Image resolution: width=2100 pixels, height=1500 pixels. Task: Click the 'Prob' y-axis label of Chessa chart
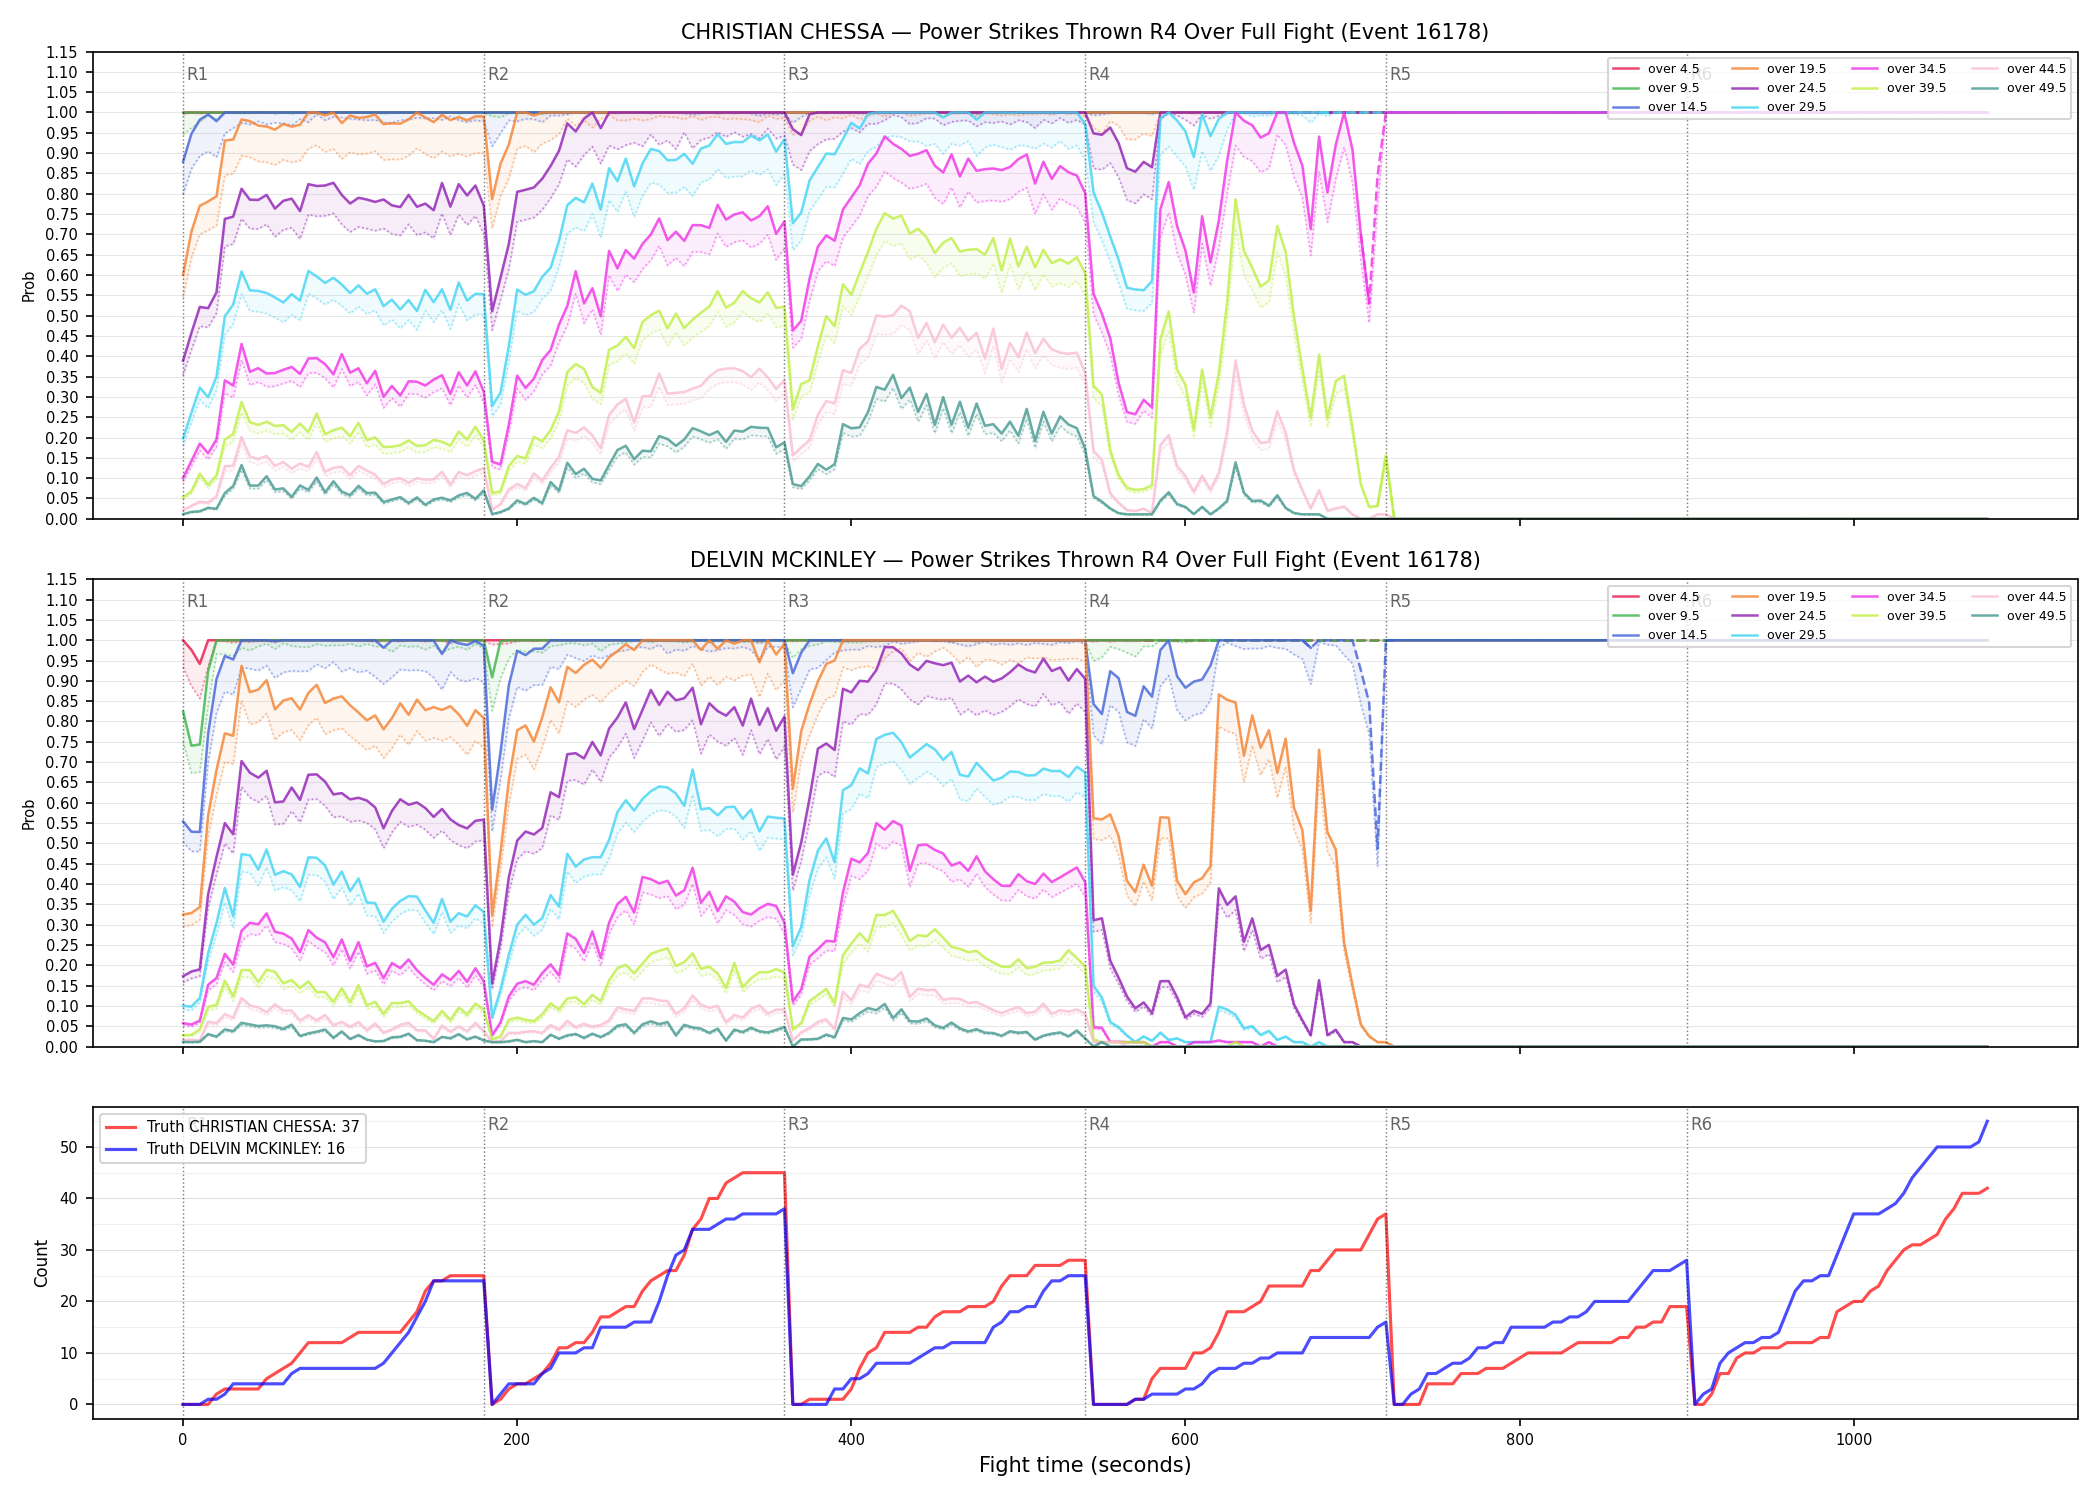click(29, 286)
